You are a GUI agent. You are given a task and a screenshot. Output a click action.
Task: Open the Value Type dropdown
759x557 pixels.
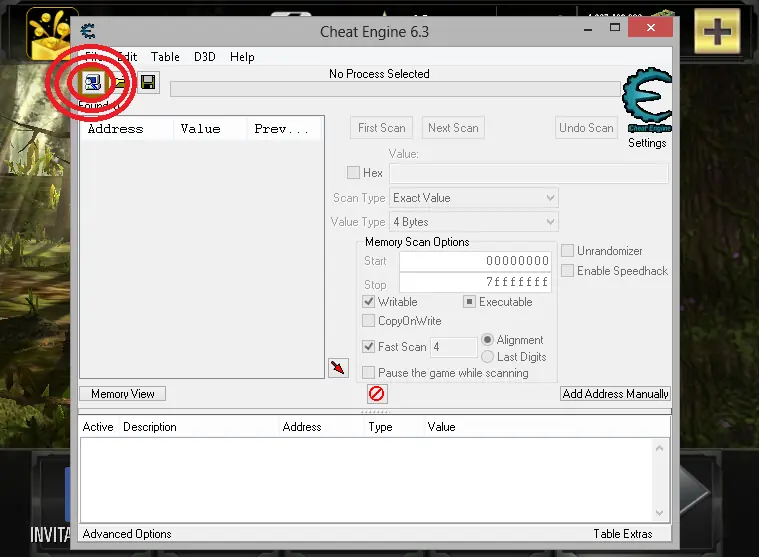[x=473, y=222]
